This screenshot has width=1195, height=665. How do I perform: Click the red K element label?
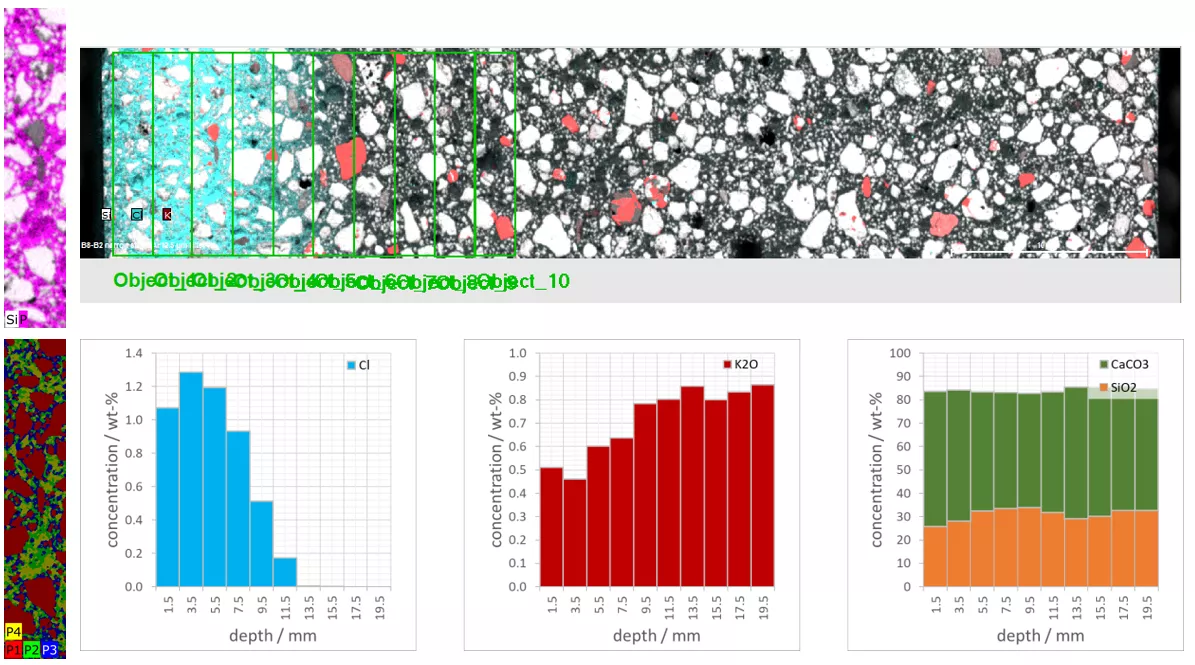(x=167, y=215)
